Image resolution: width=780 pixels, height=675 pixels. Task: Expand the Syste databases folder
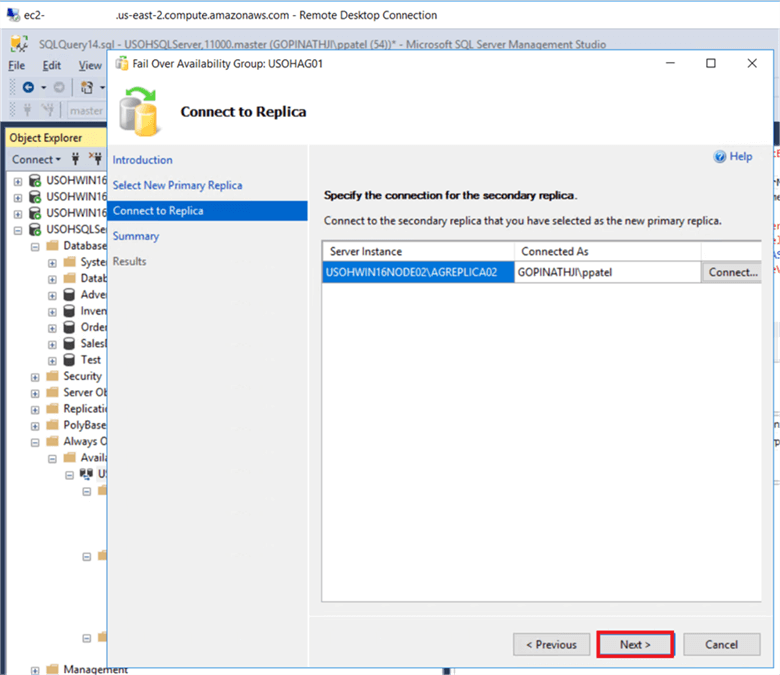click(52, 263)
